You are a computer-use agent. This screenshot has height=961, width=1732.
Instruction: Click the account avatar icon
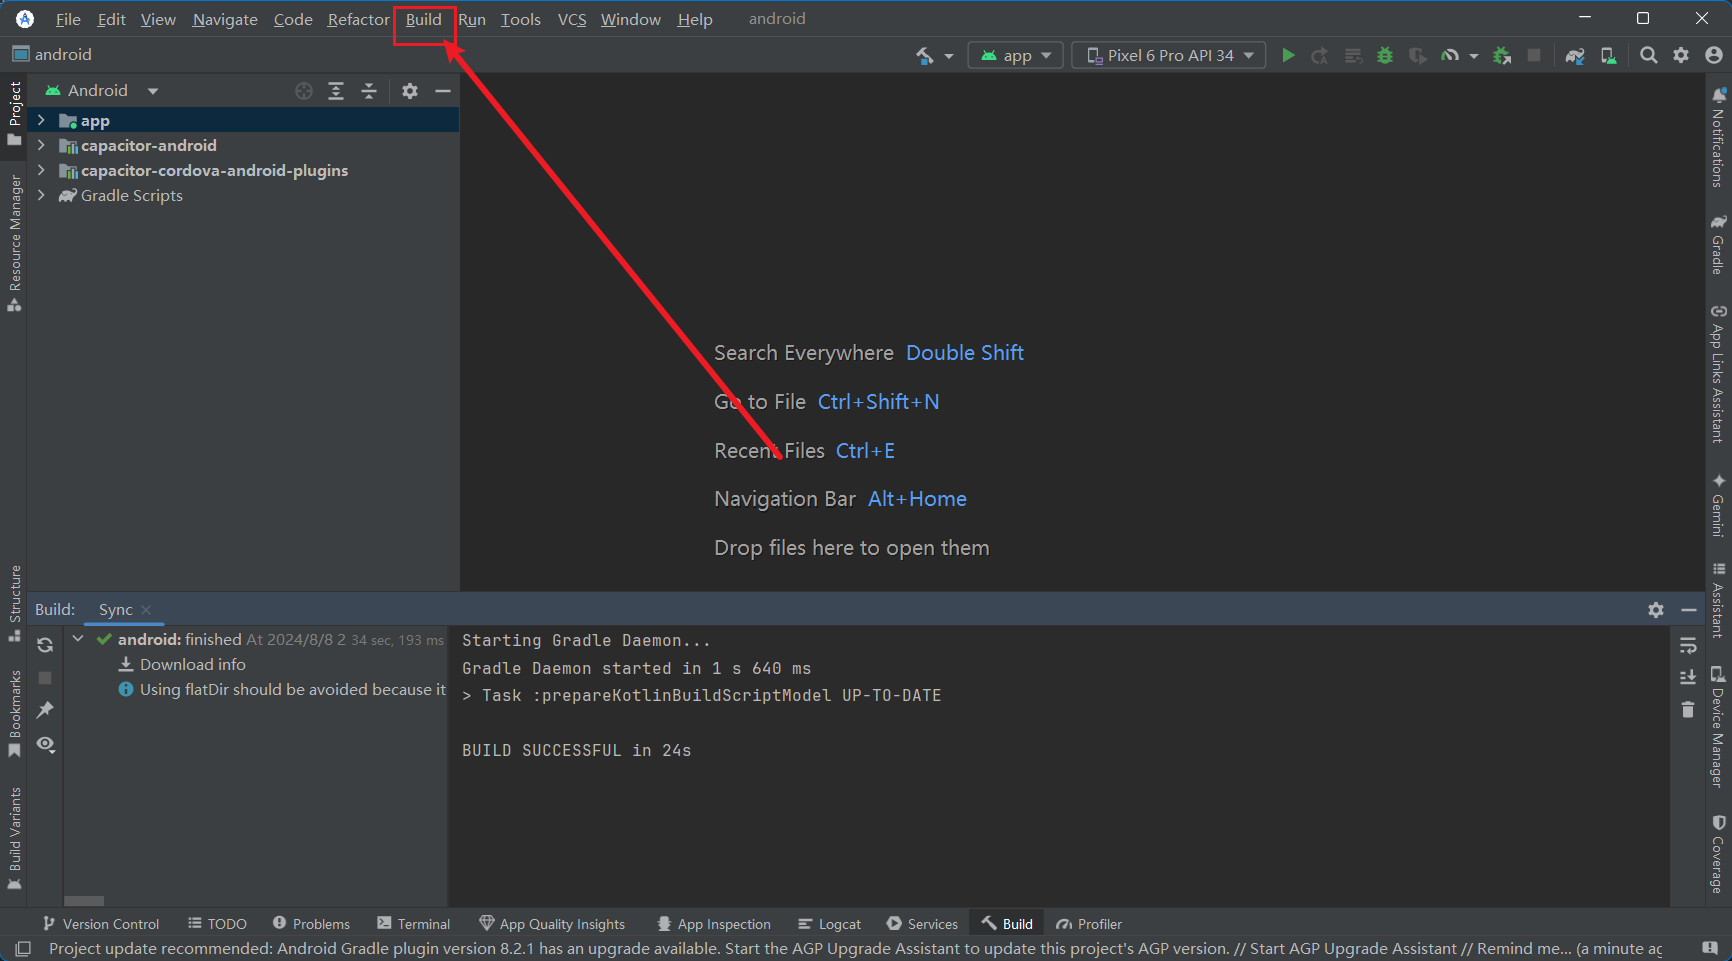1713,56
